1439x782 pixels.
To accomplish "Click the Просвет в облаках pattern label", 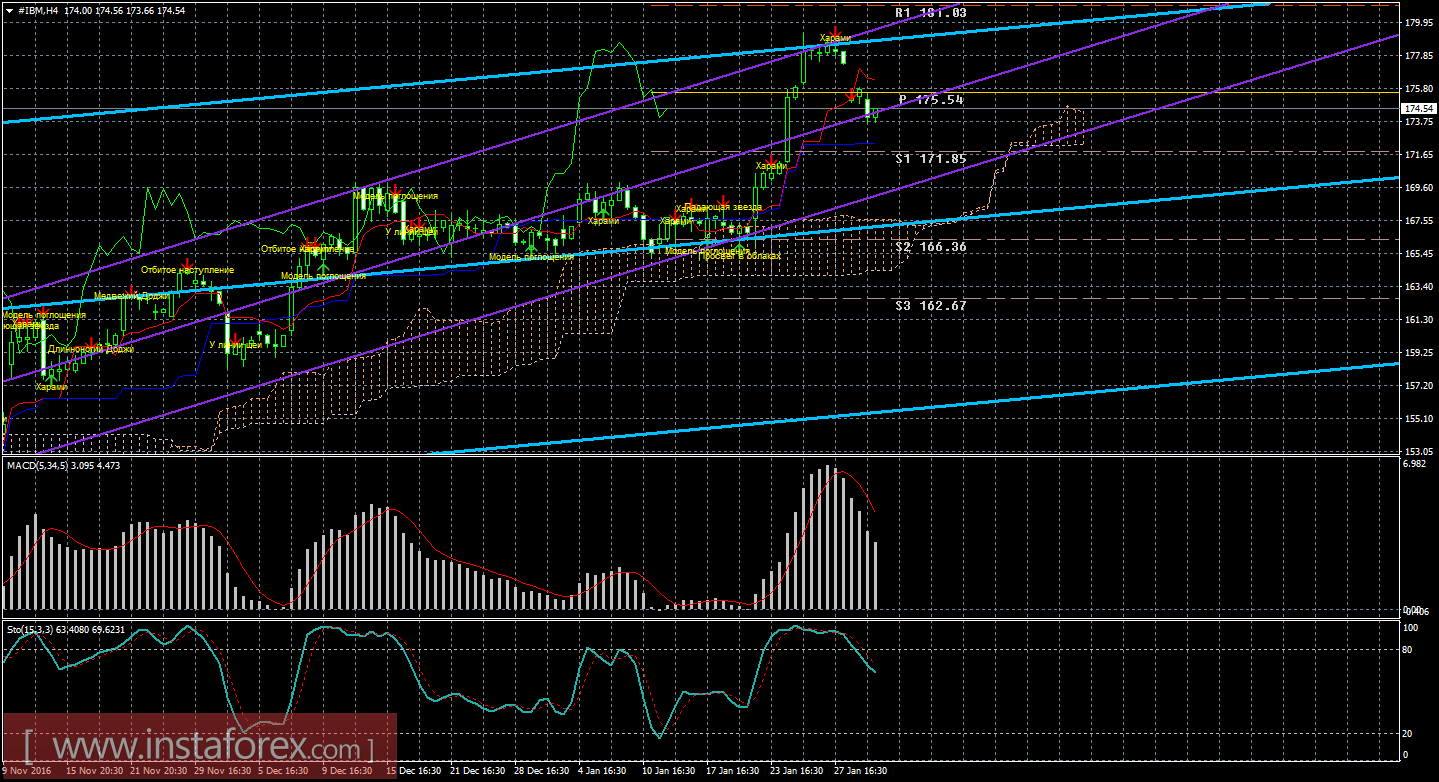I will [740, 256].
